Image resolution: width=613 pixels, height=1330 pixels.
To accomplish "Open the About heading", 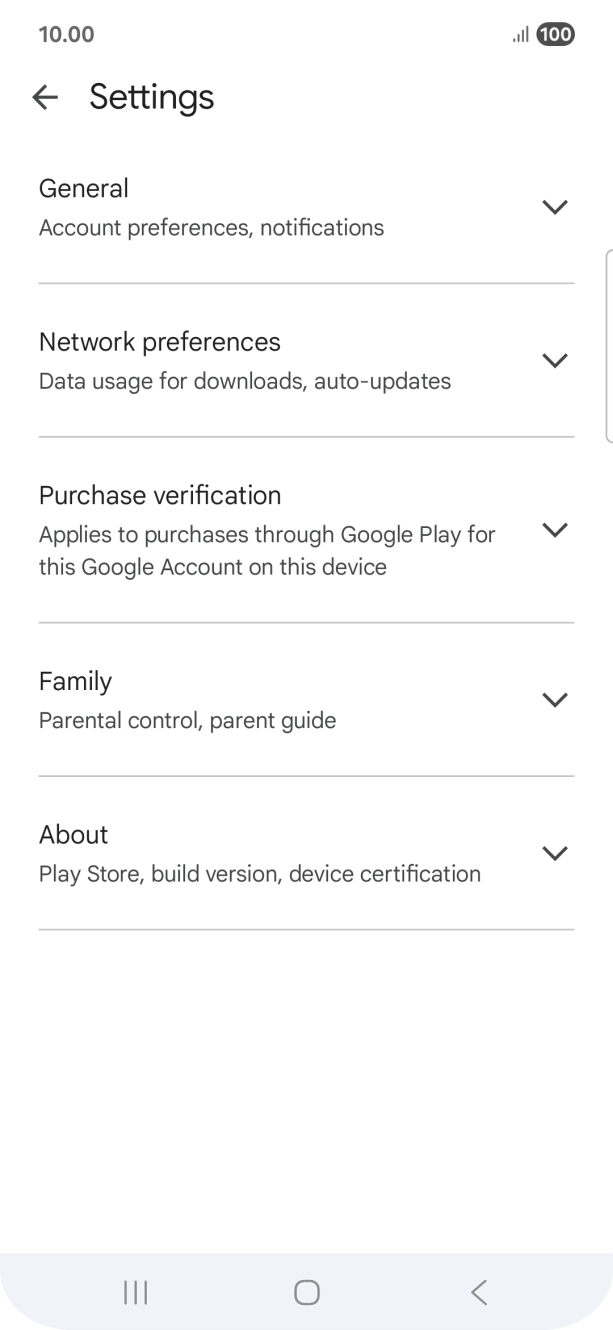I will coord(73,835).
